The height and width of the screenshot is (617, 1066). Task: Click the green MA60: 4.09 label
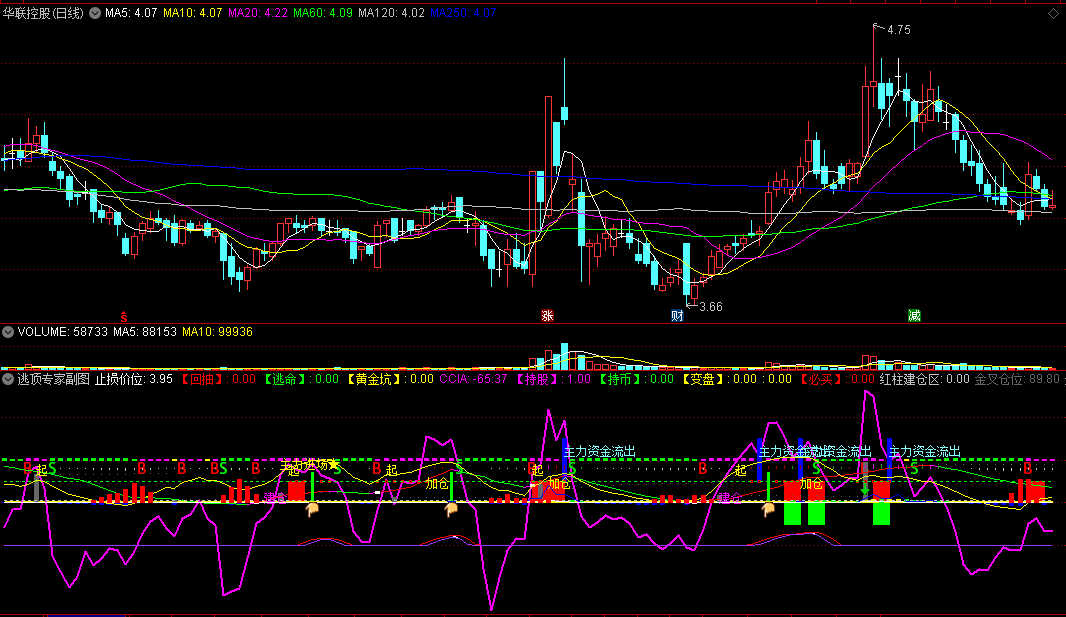323,13
